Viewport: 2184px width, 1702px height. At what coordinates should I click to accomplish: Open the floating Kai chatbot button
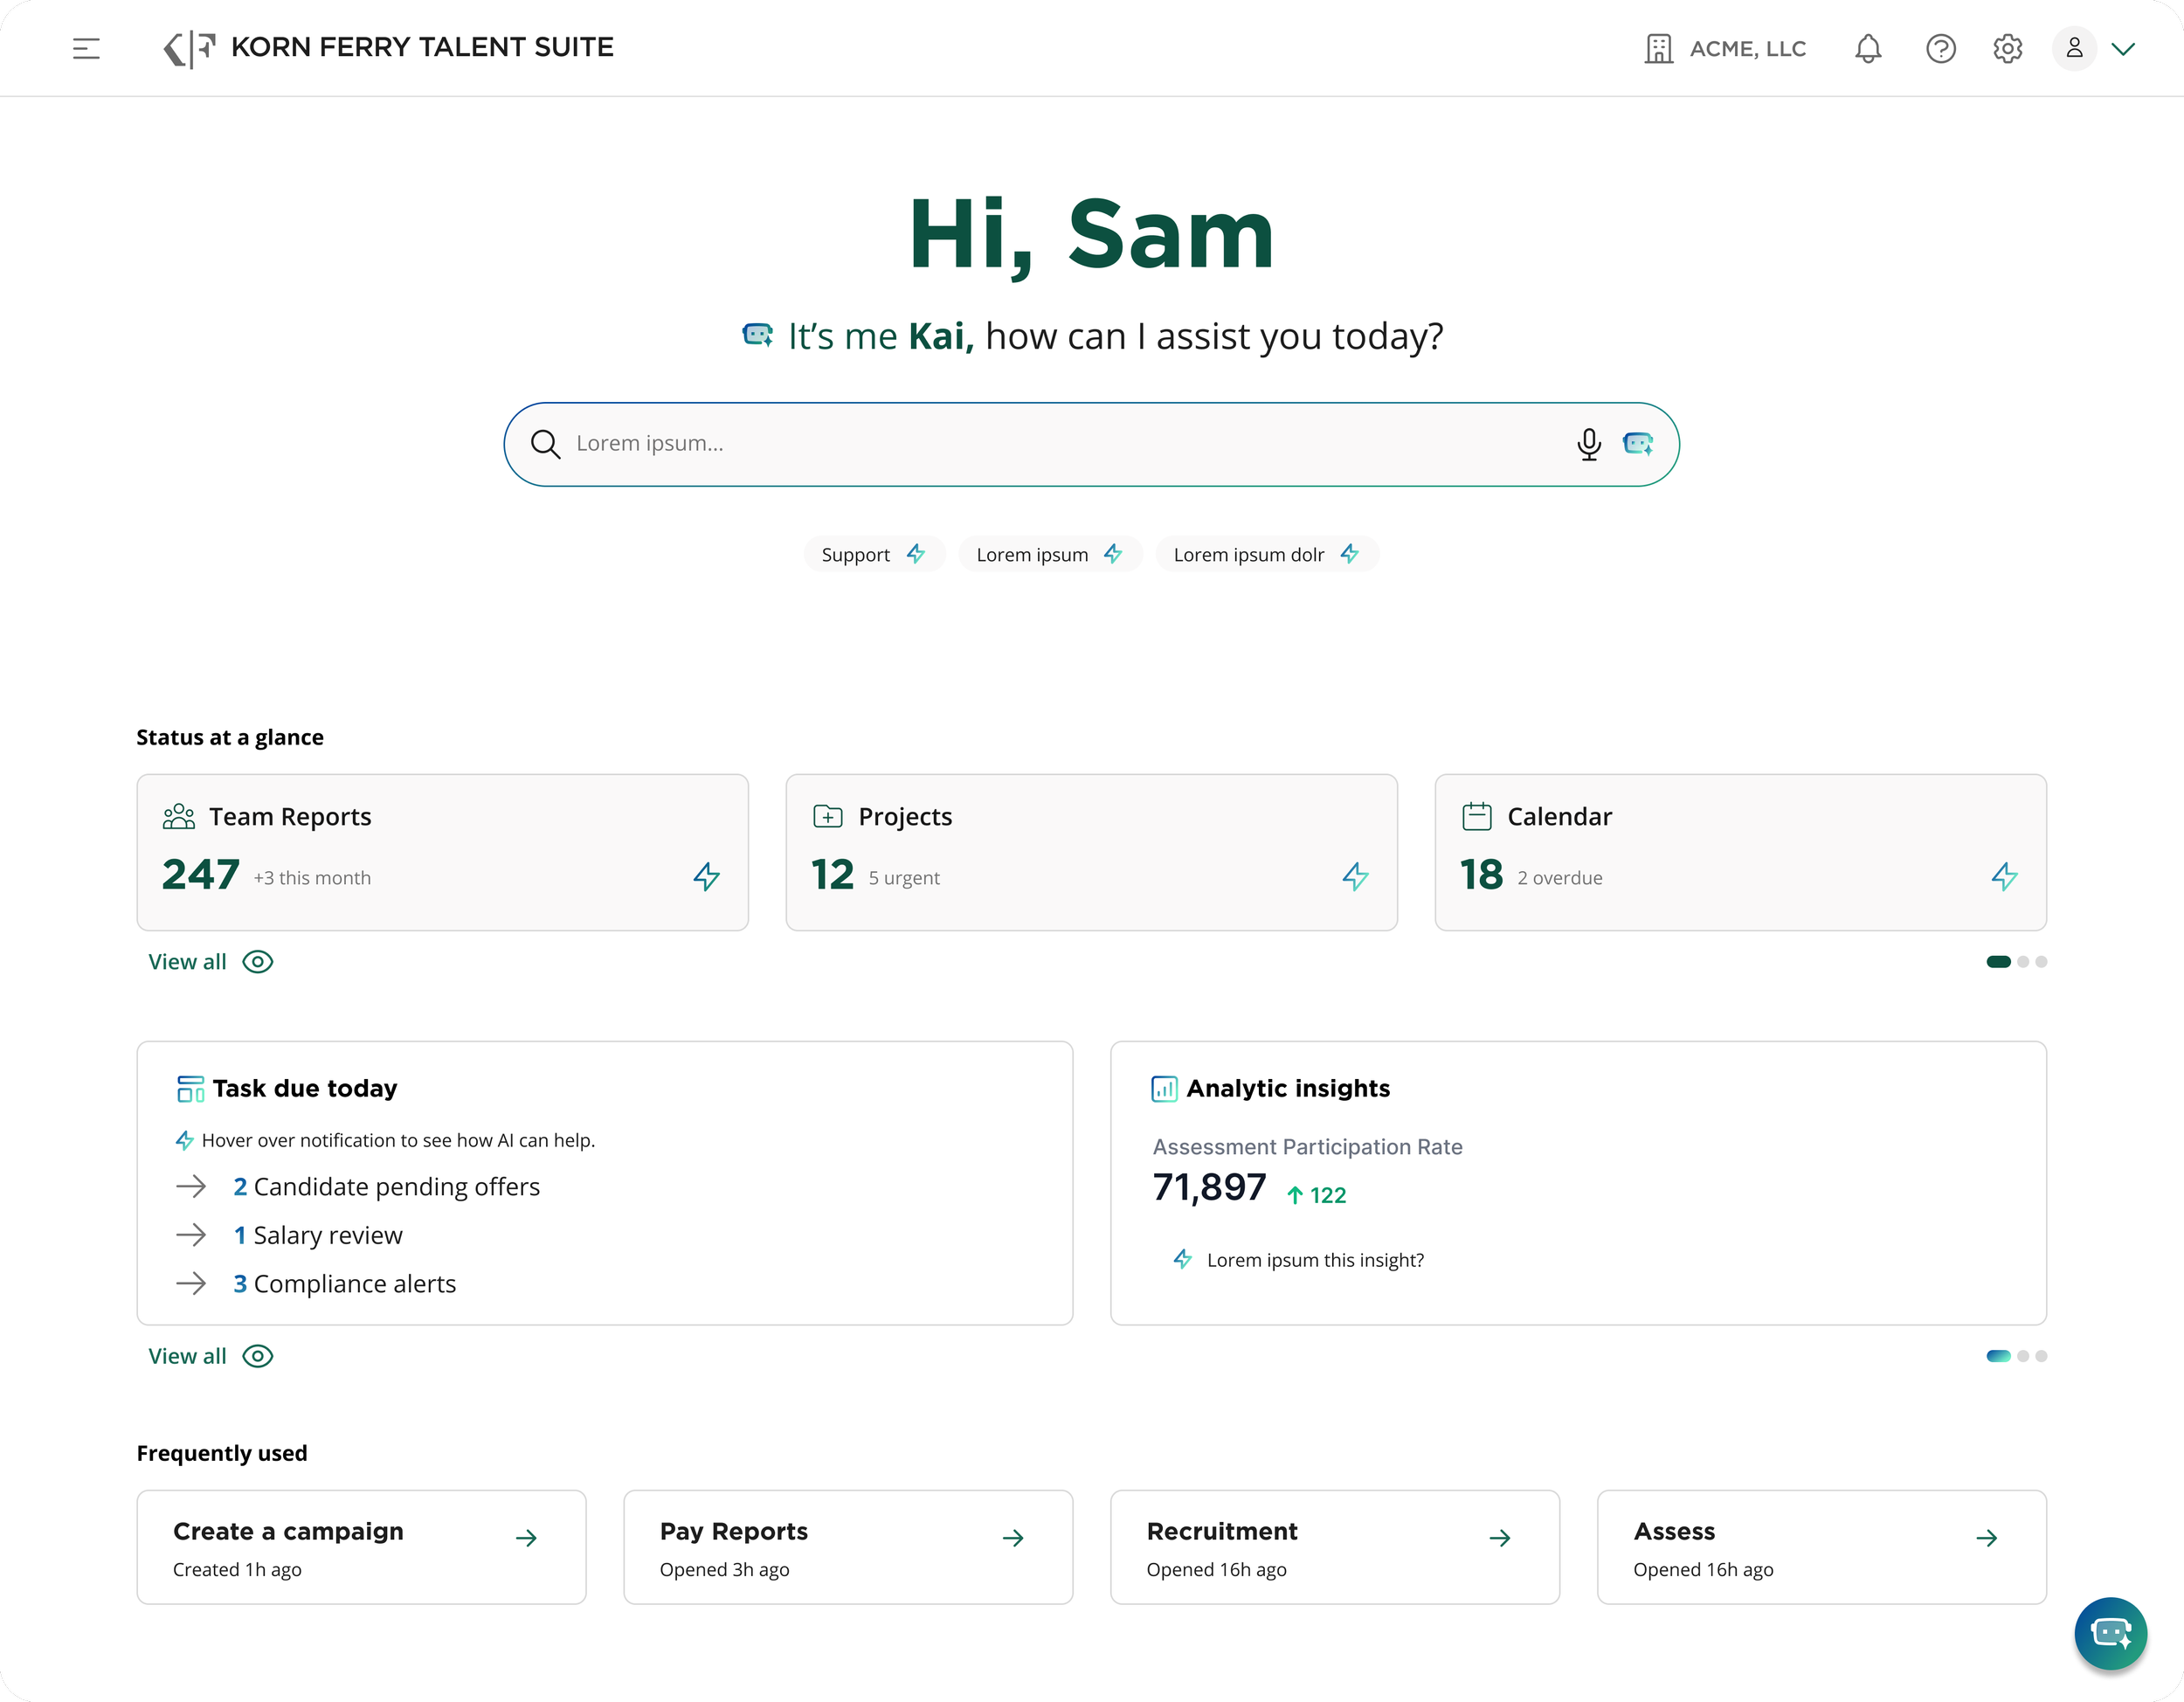coord(2110,1634)
